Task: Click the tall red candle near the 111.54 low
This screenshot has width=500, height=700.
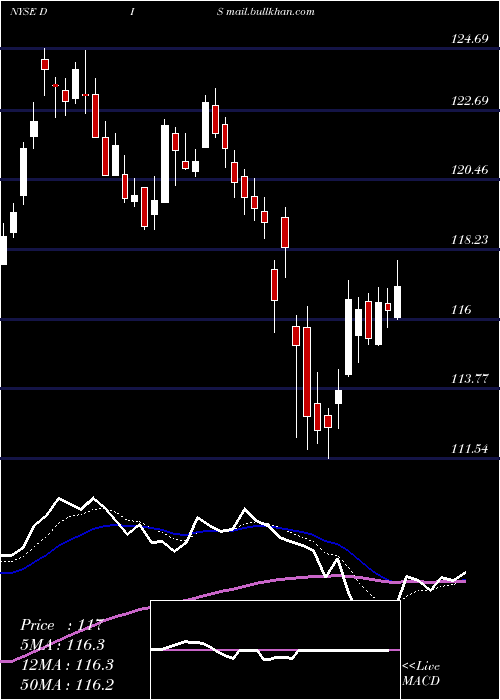Action: (307, 372)
